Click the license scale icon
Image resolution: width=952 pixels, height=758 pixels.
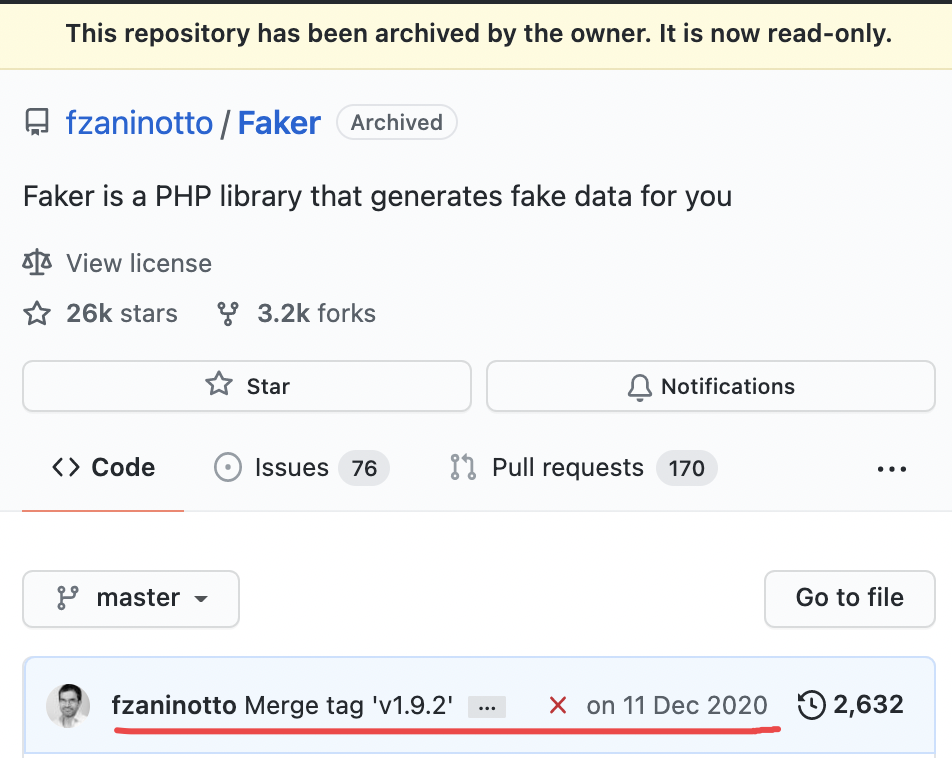pyautogui.click(x=37, y=264)
